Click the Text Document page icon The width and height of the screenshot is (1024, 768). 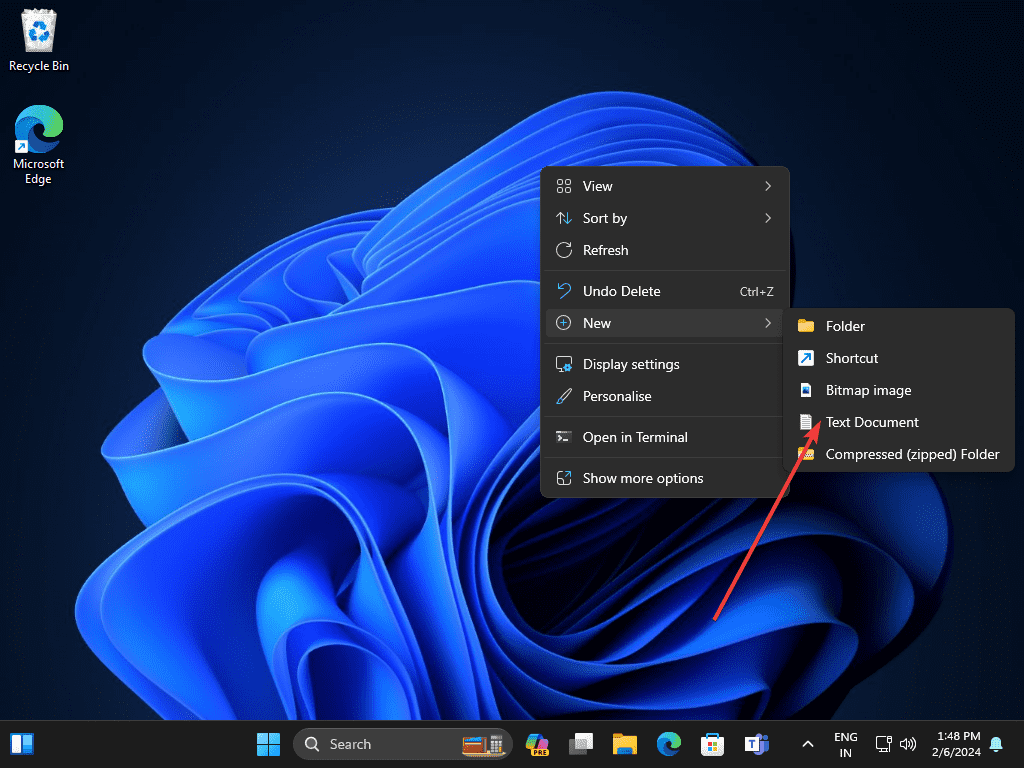(x=806, y=422)
